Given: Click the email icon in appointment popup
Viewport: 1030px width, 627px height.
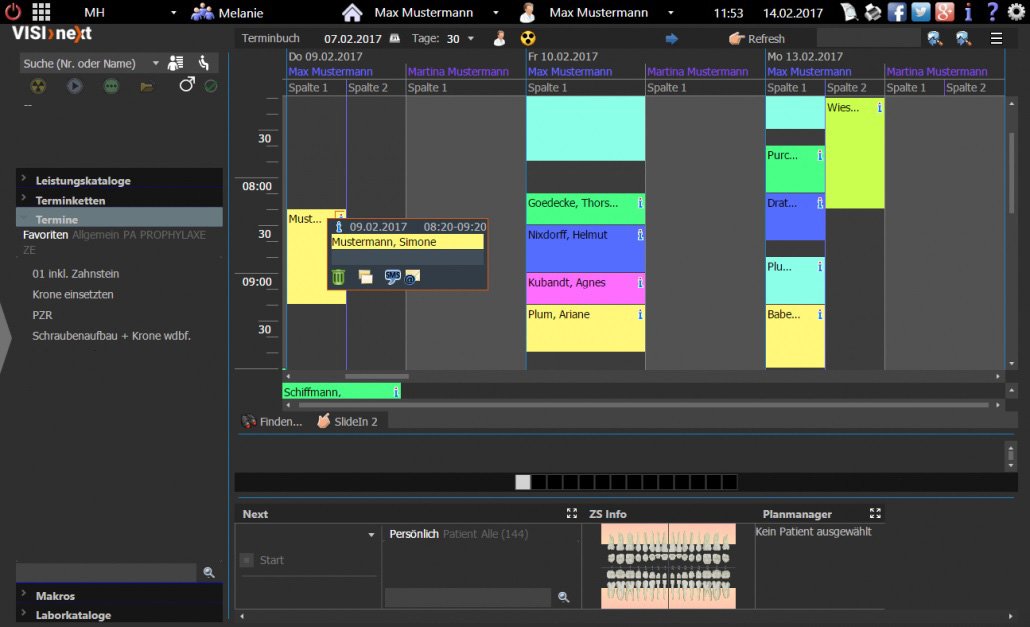Looking at the screenshot, I should pos(412,277).
